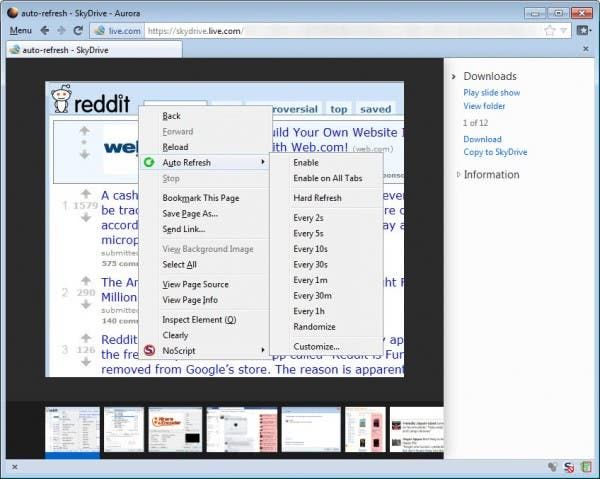Screen dimensions: 600x479
Task: Open the URL history dropdown arrow
Action: 564,31
